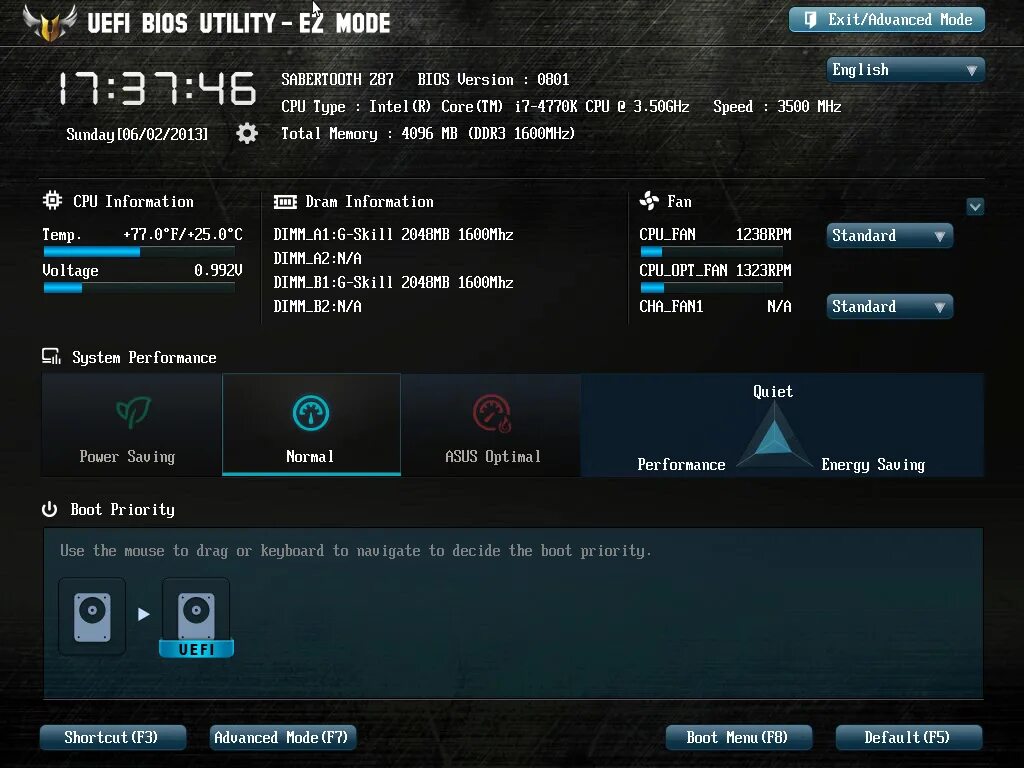Click the Boot Priority power icon

49,508
